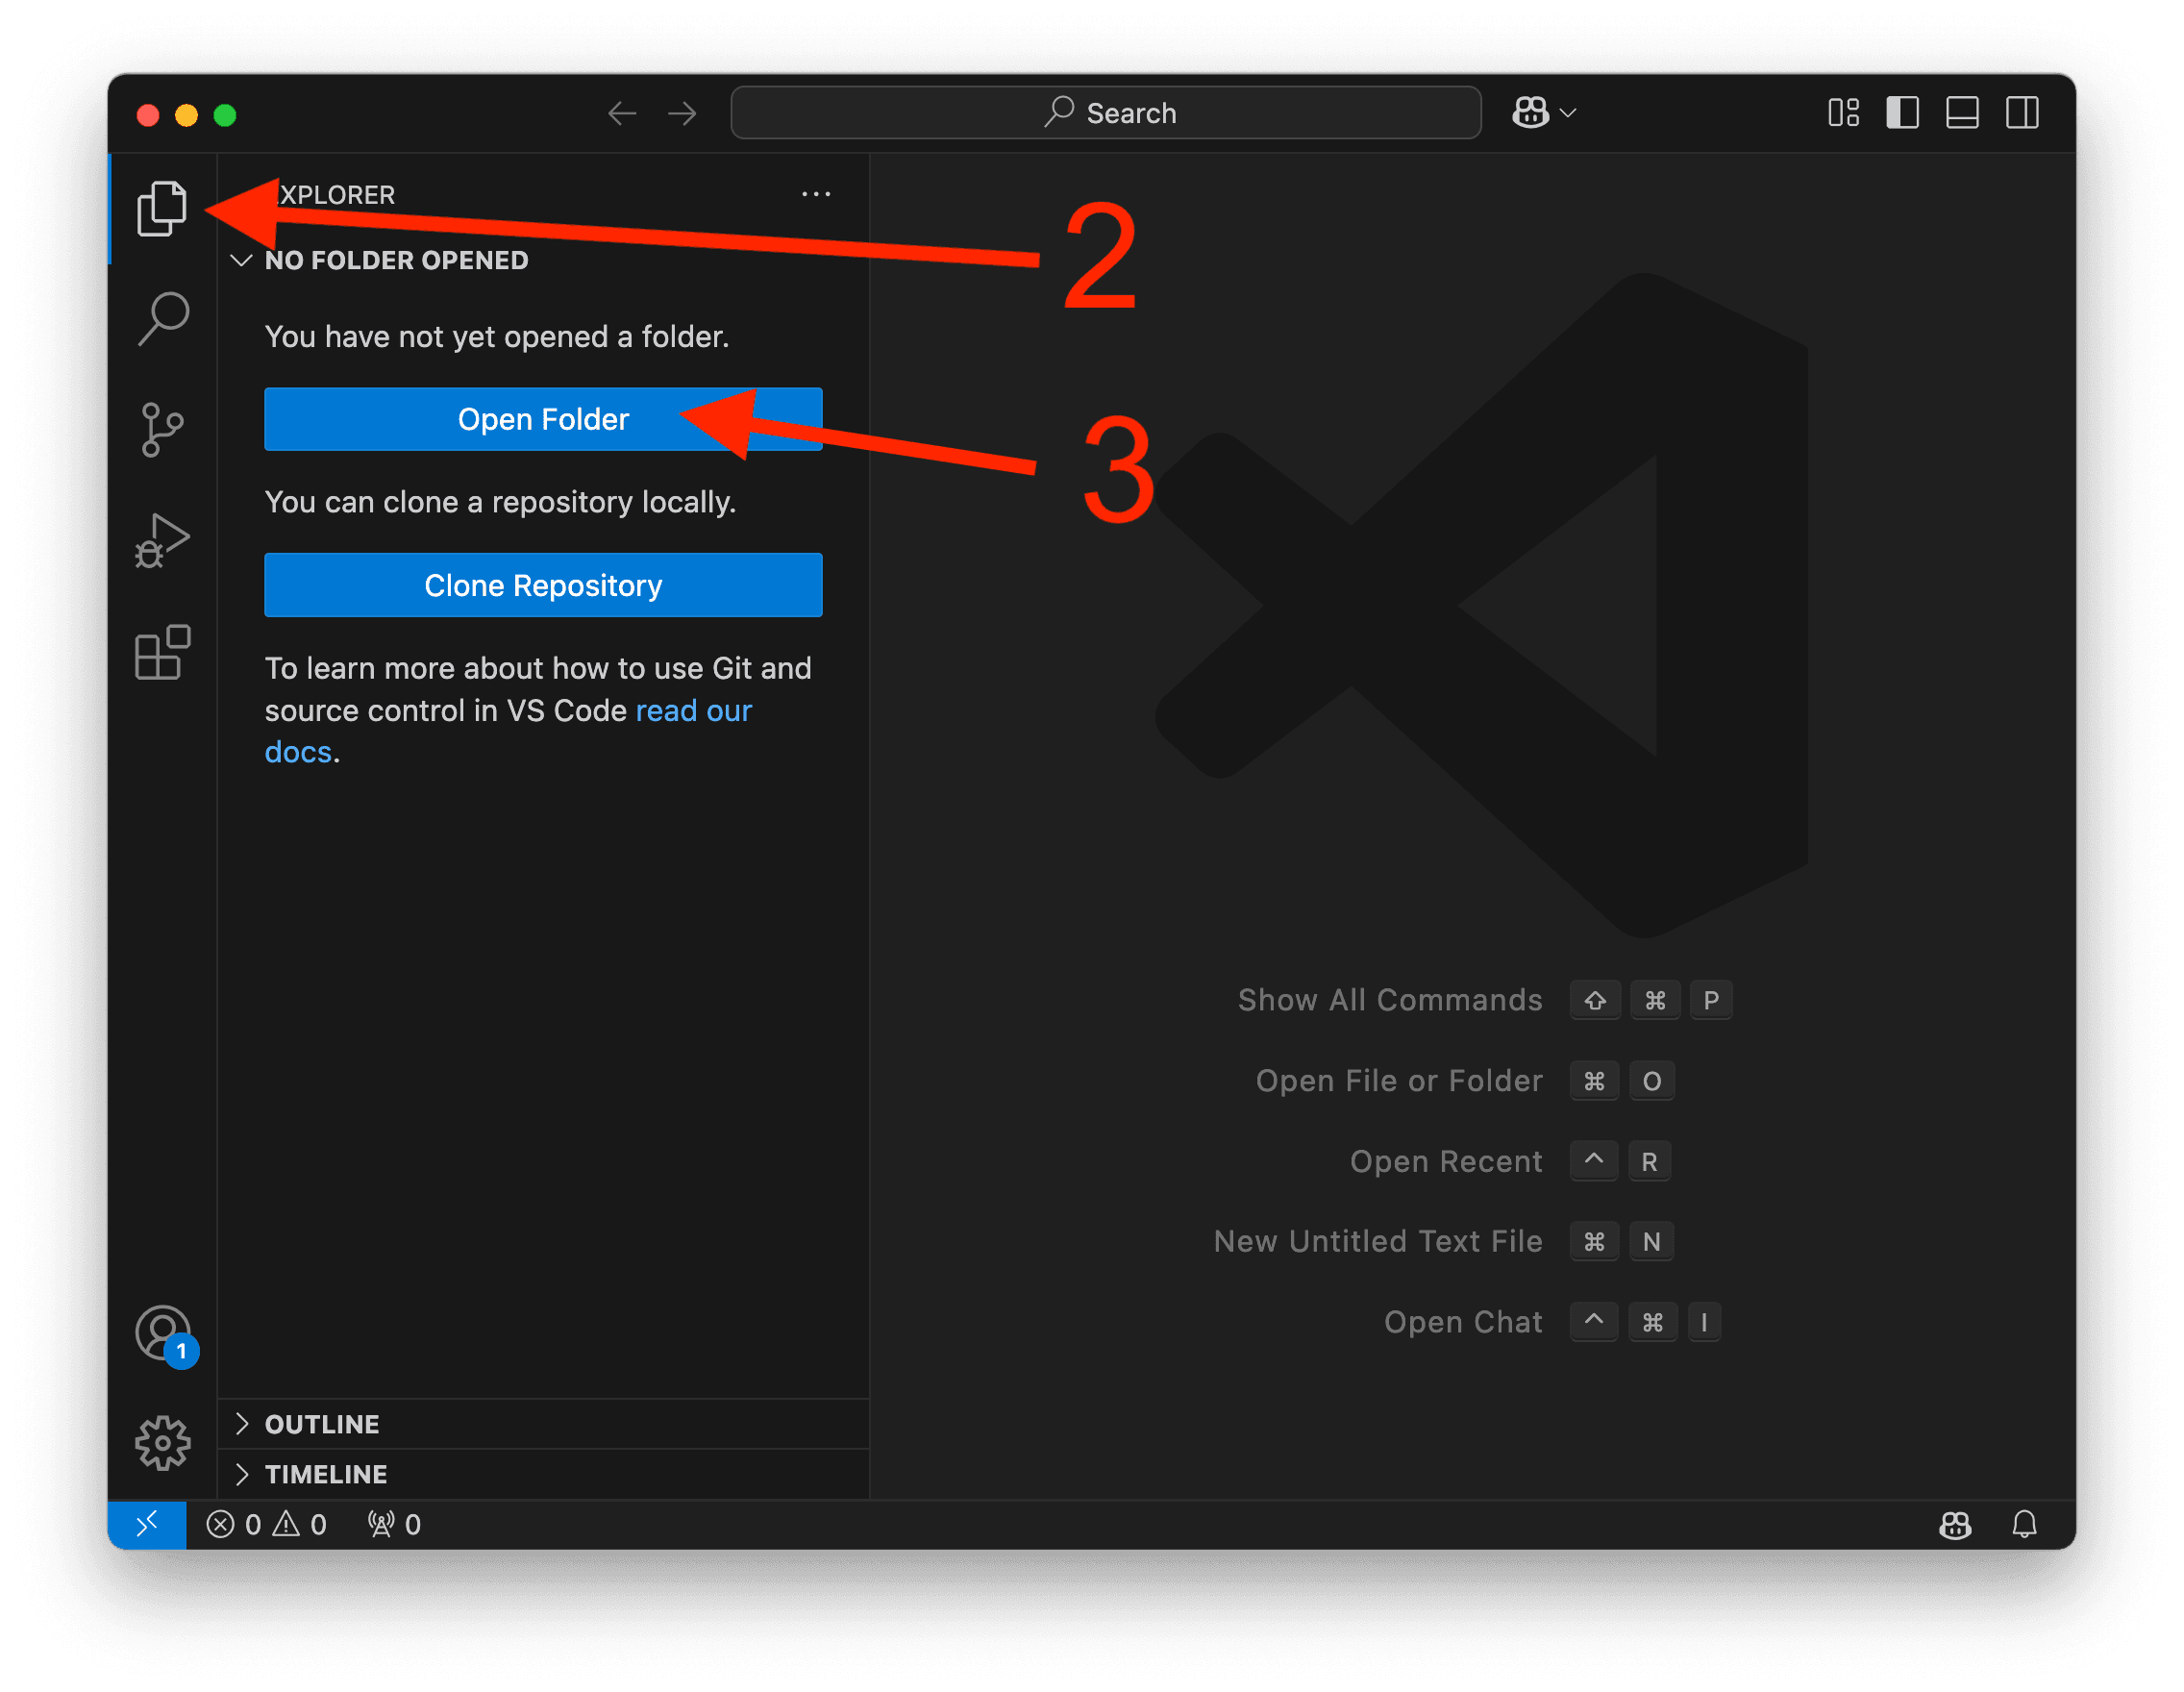The width and height of the screenshot is (2184, 1692).
Task: Open the Manage settings gear
Action: click(163, 1443)
